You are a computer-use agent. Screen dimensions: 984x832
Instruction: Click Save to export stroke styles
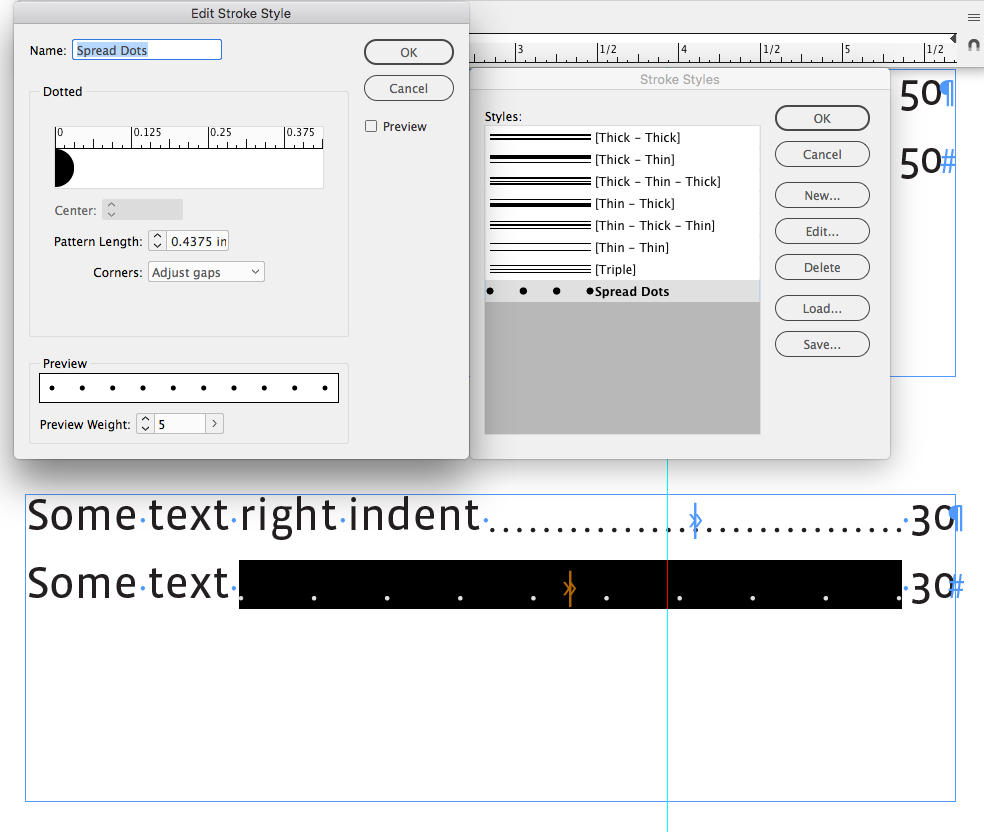[821, 344]
